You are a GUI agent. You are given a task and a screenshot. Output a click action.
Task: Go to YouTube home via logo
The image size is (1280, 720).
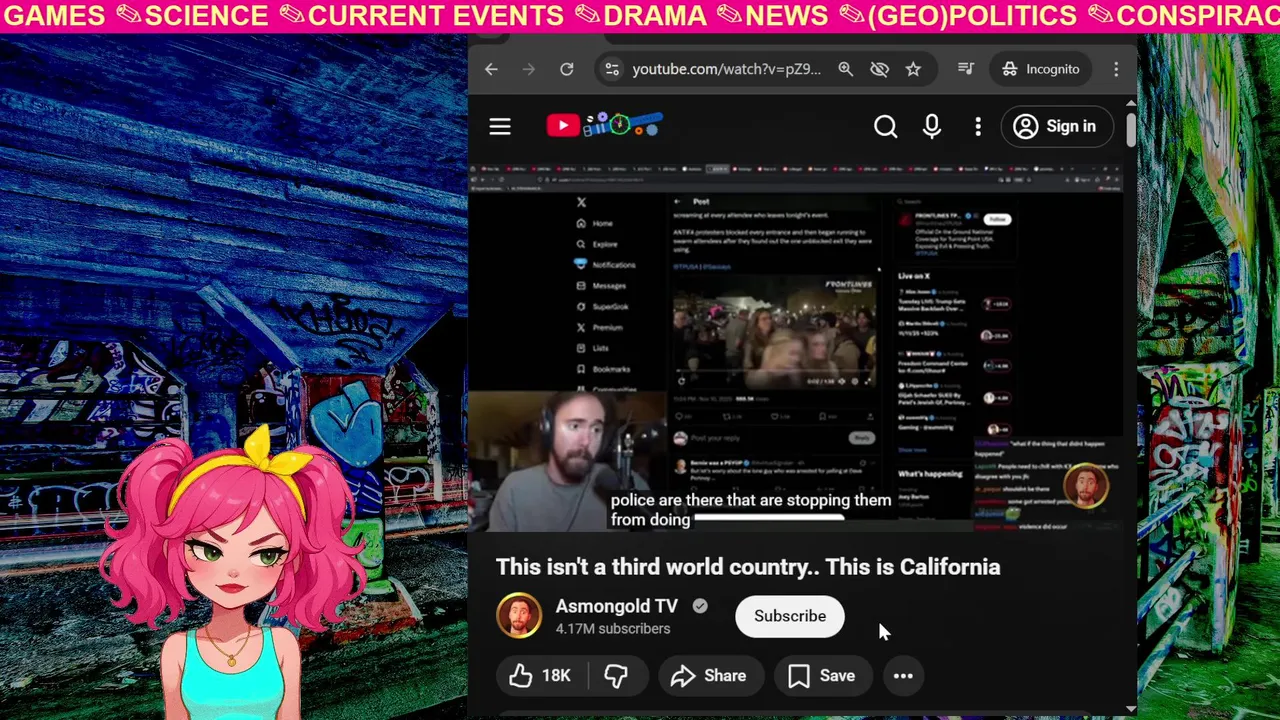[604, 125]
